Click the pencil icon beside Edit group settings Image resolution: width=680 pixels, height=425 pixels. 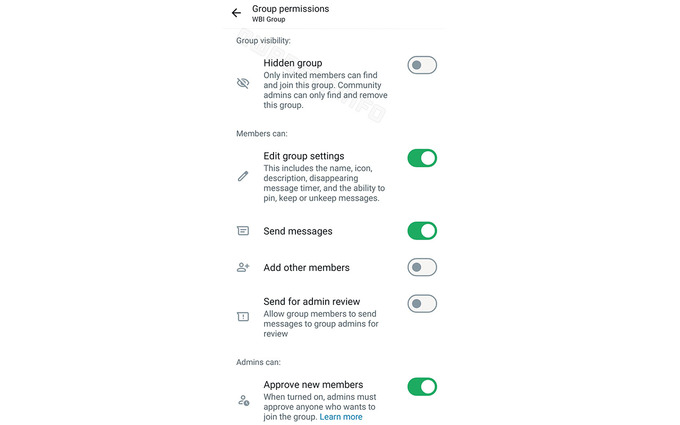243,176
